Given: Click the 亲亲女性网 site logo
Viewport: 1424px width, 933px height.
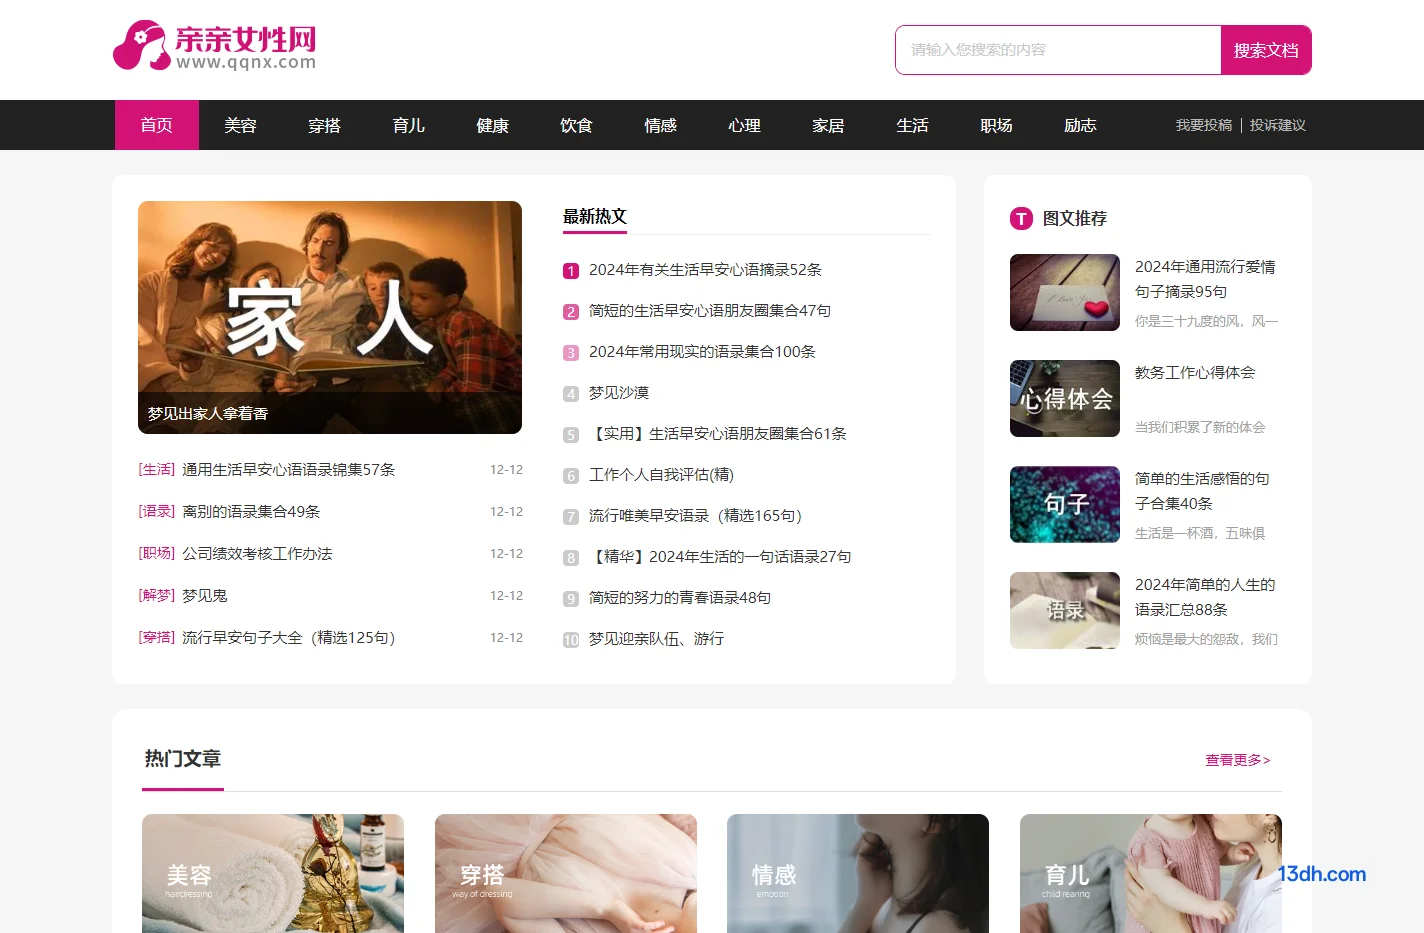Looking at the screenshot, I should (x=215, y=46).
